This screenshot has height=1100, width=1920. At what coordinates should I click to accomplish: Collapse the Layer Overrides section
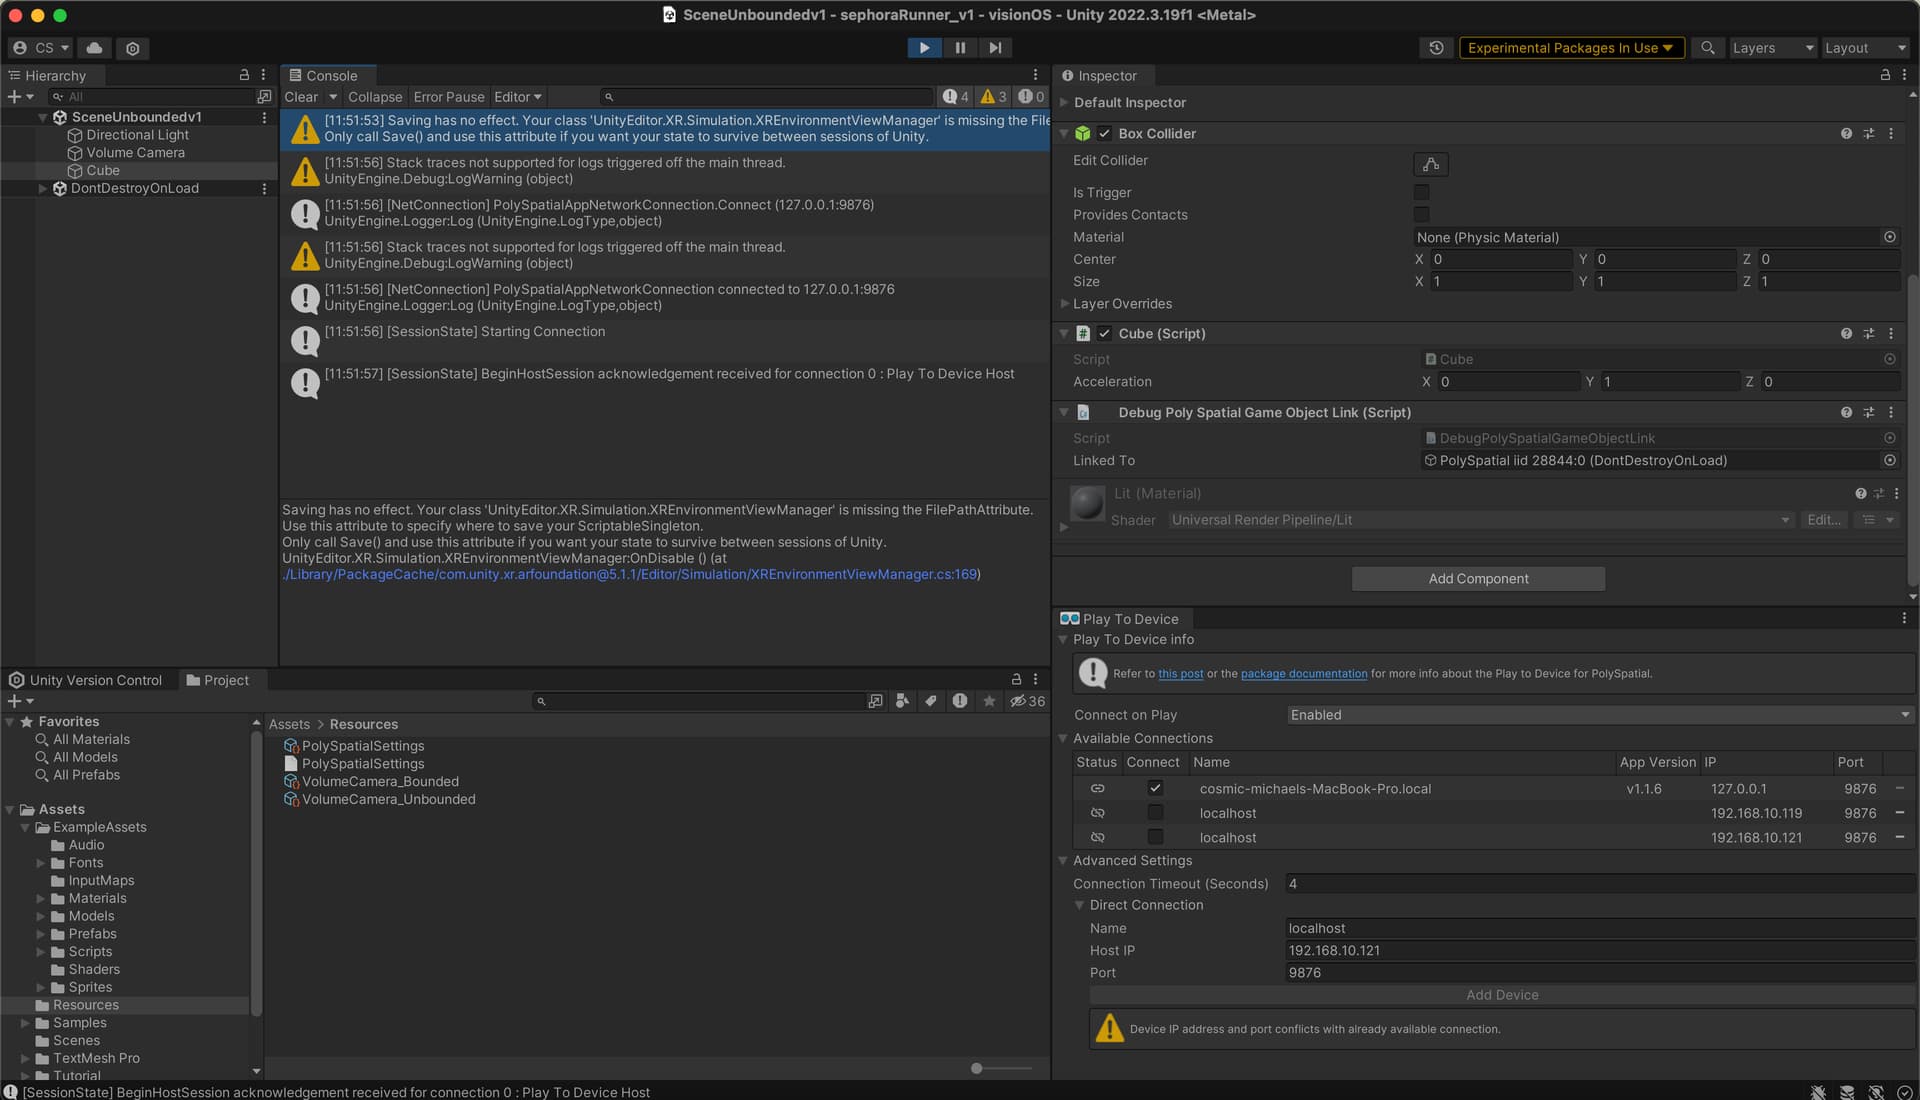point(1065,304)
